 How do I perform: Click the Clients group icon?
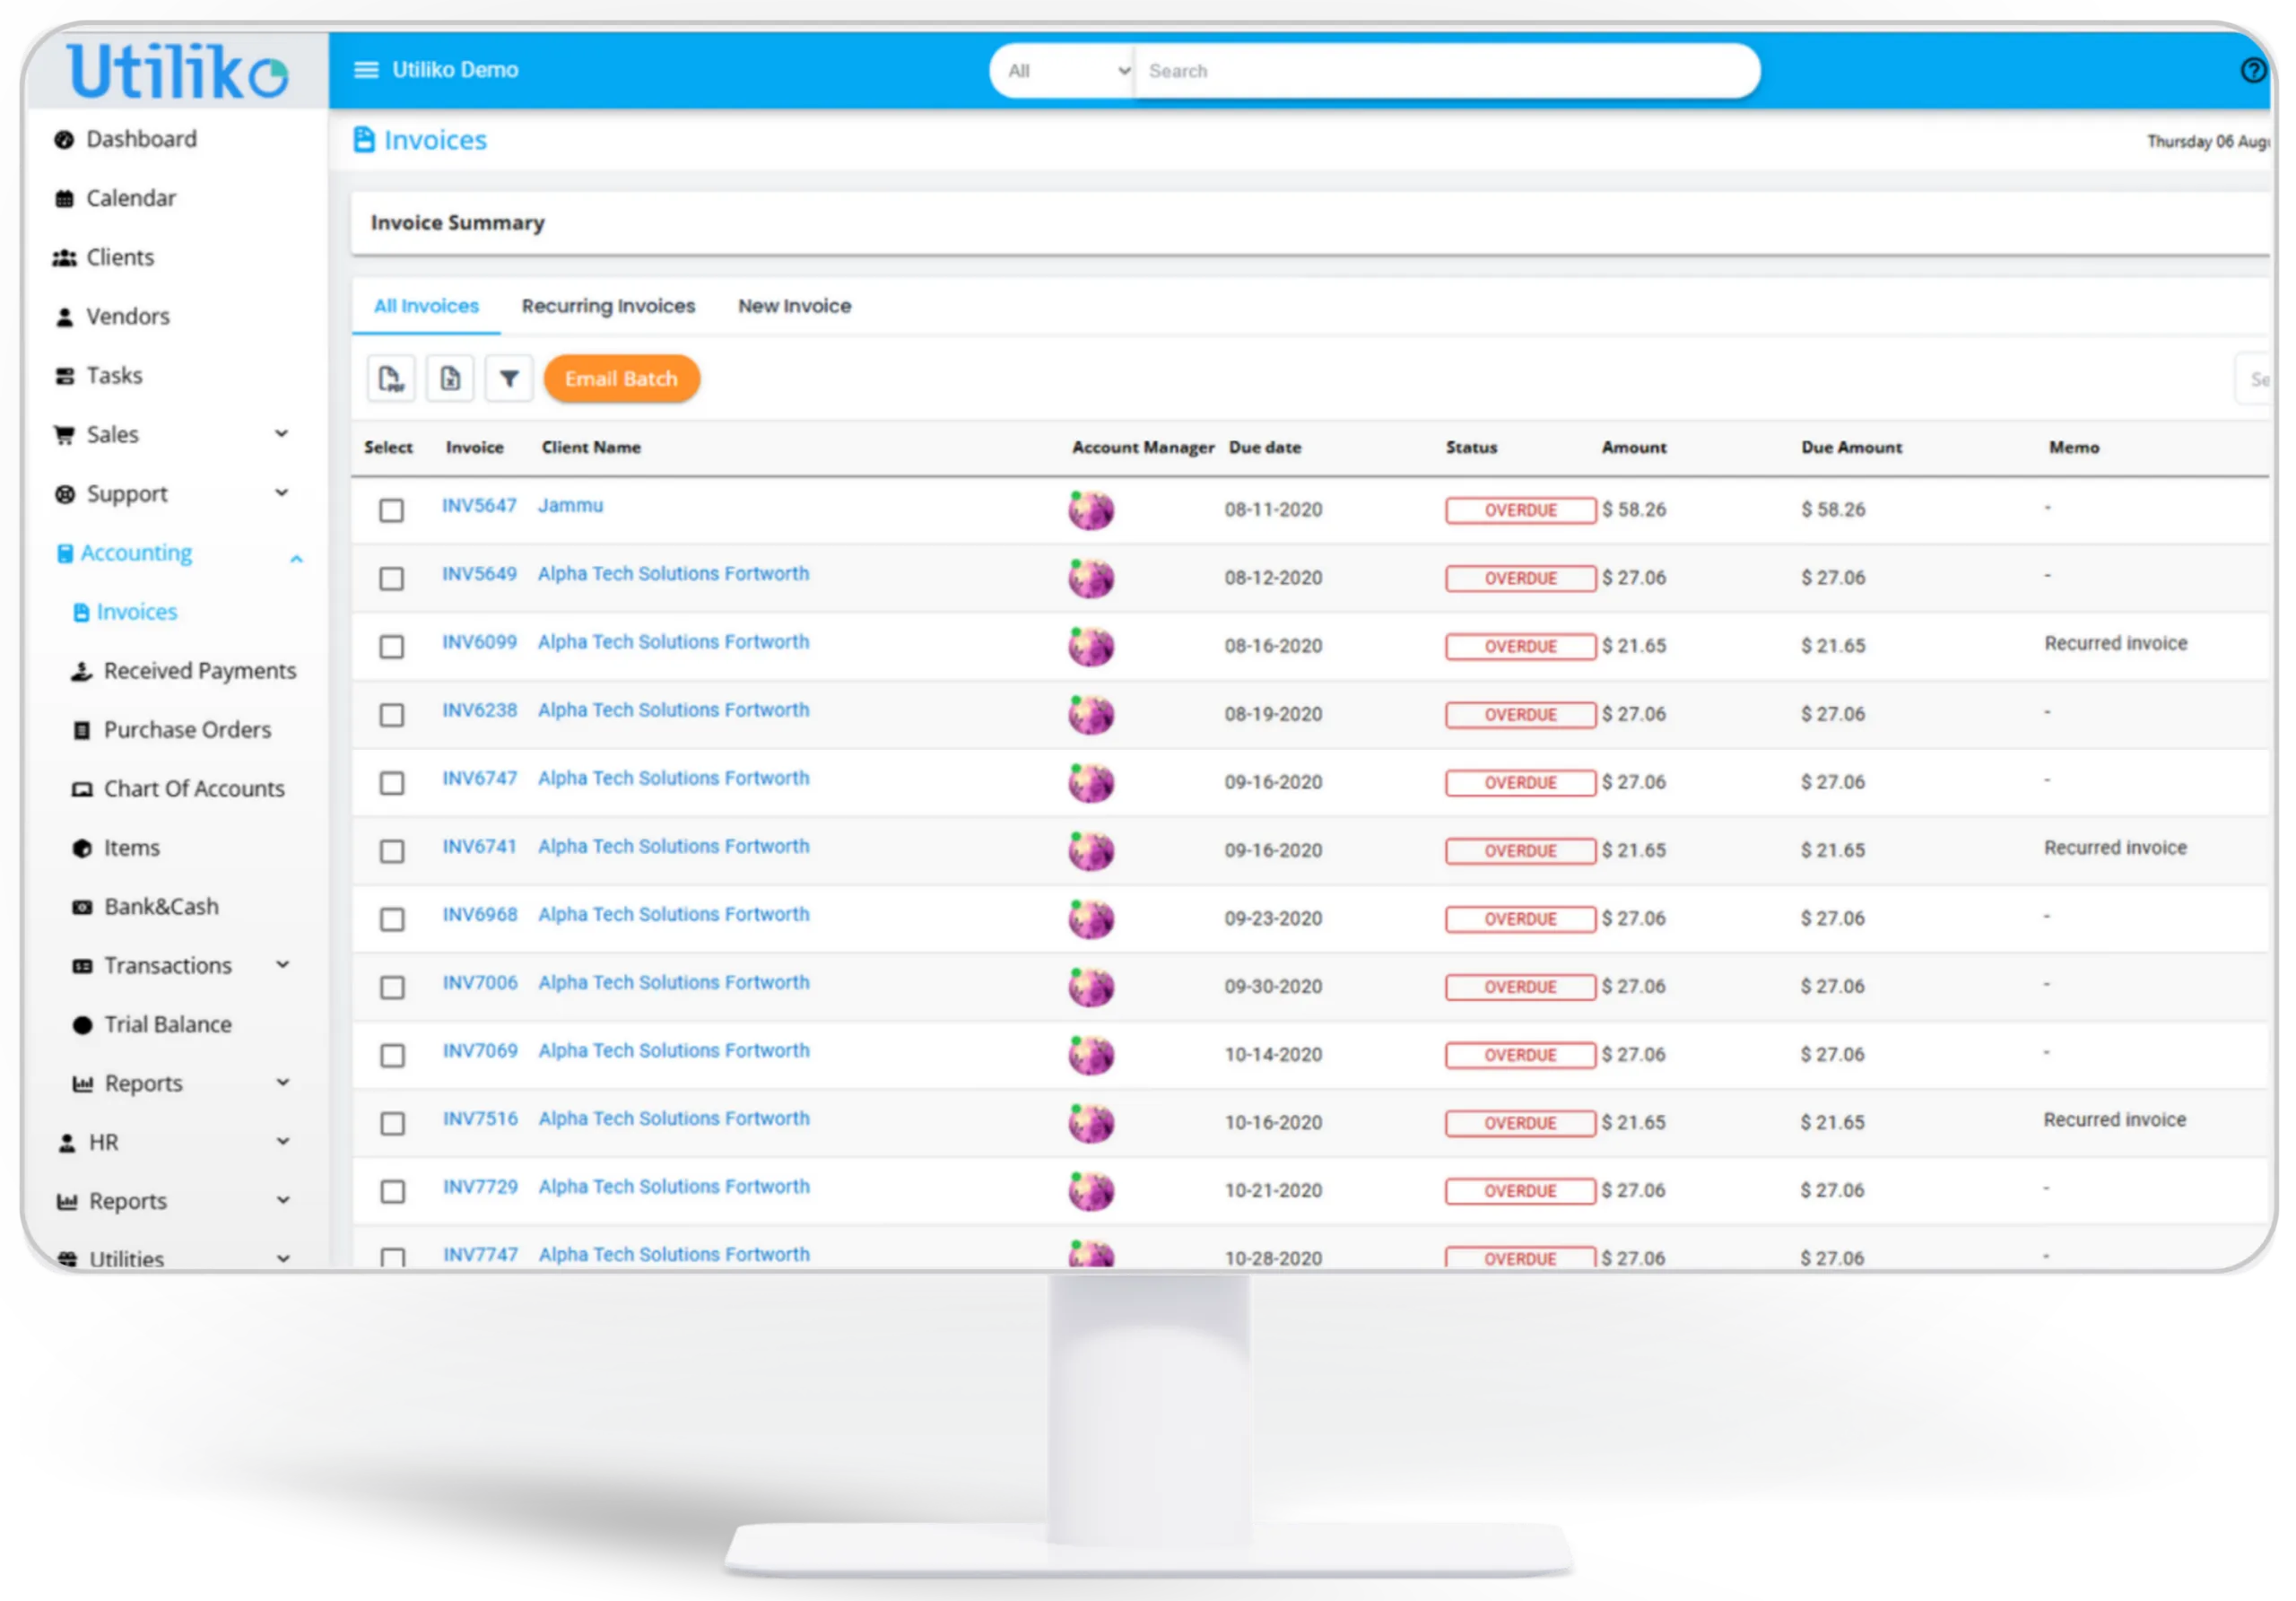tap(65, 258)
